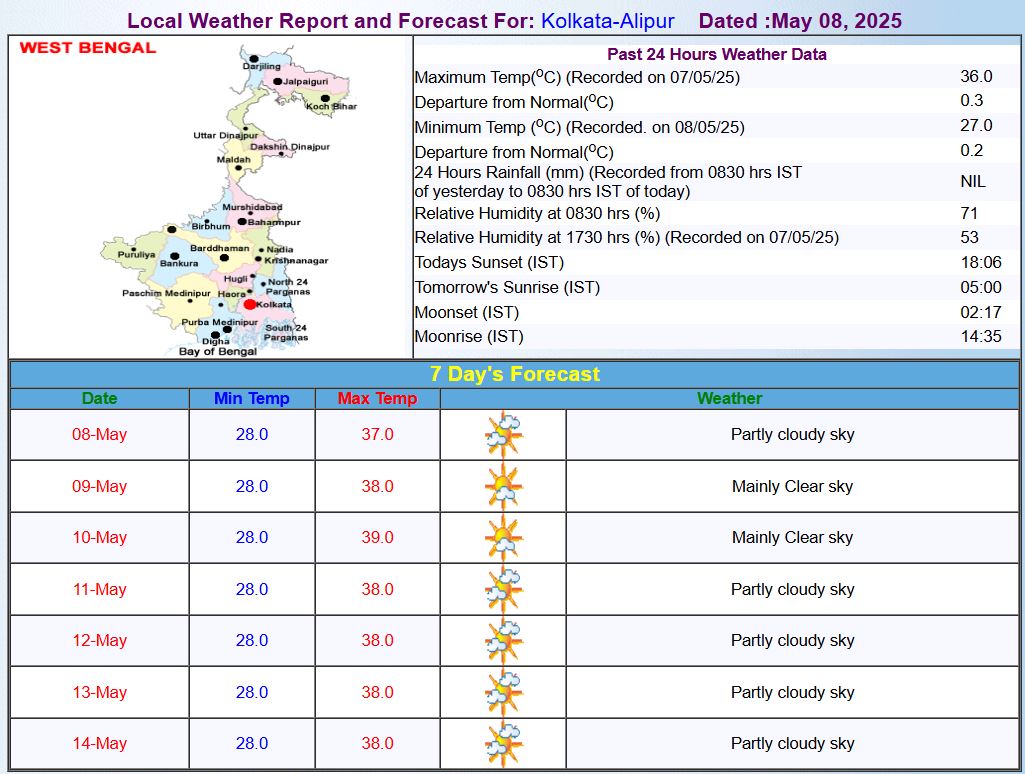
Task: Select the Min Temp column header
Action: tap(249, 398)
